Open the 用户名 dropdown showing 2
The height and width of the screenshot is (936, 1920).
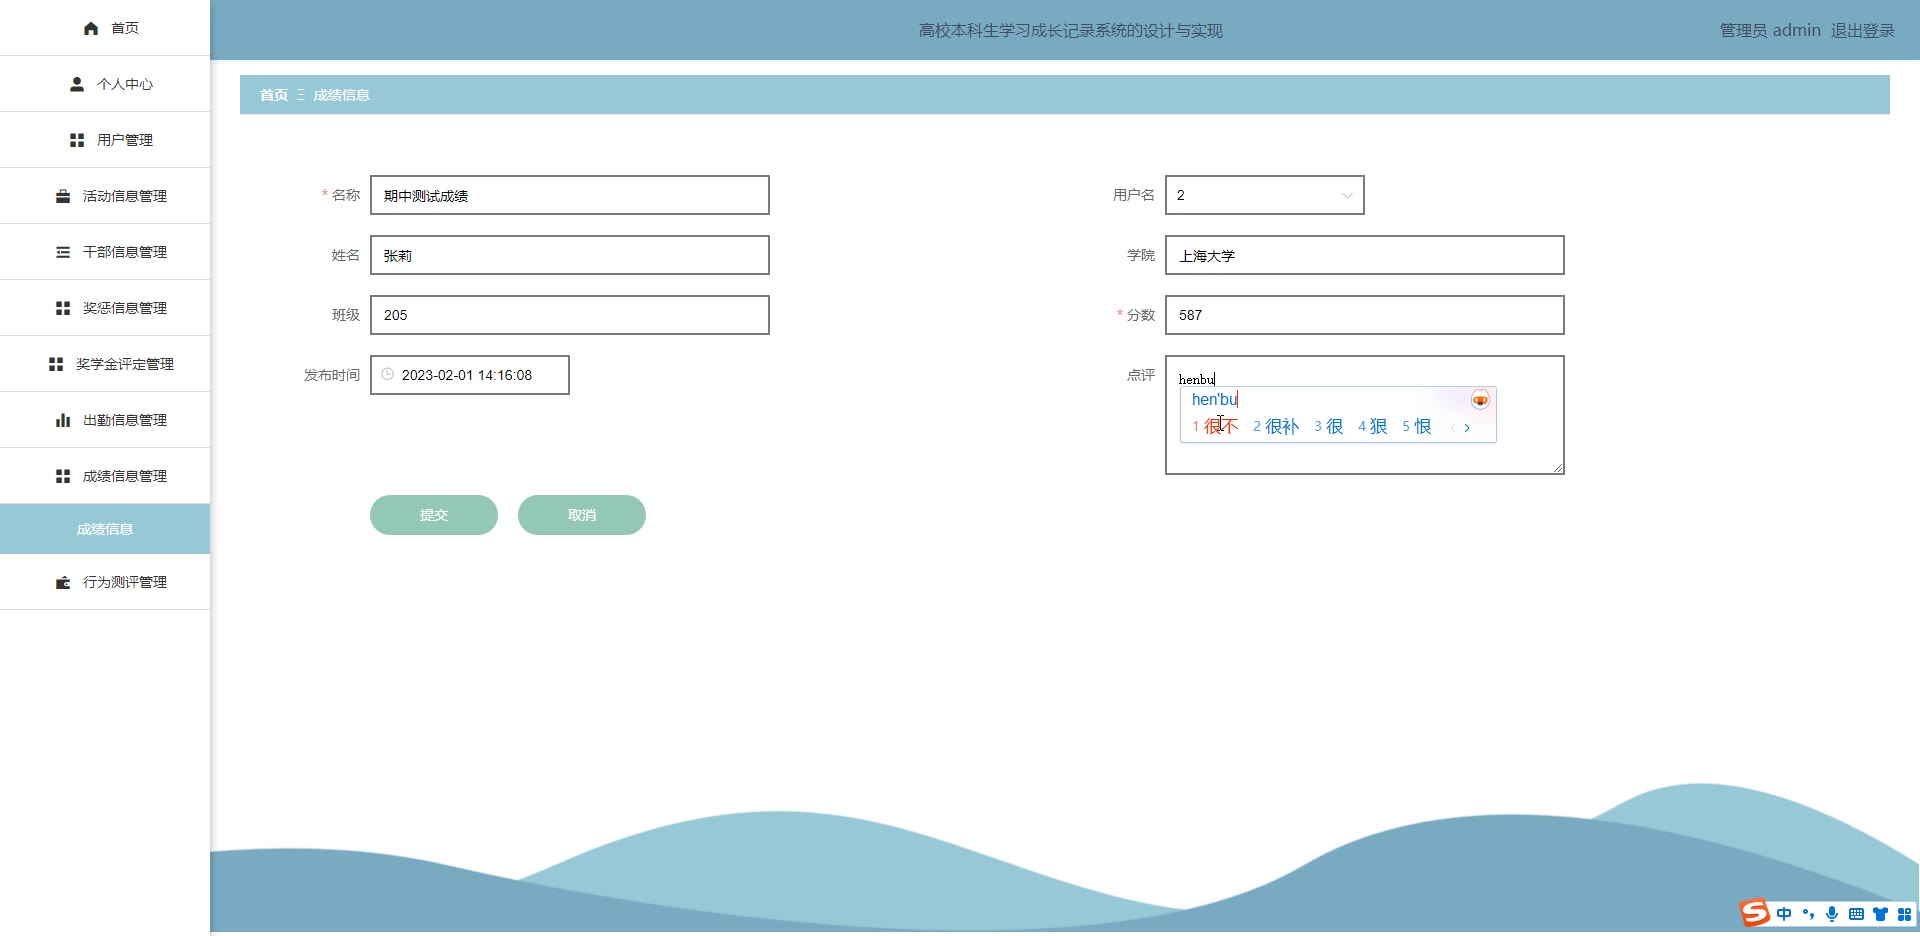(x=1265, y=195)
